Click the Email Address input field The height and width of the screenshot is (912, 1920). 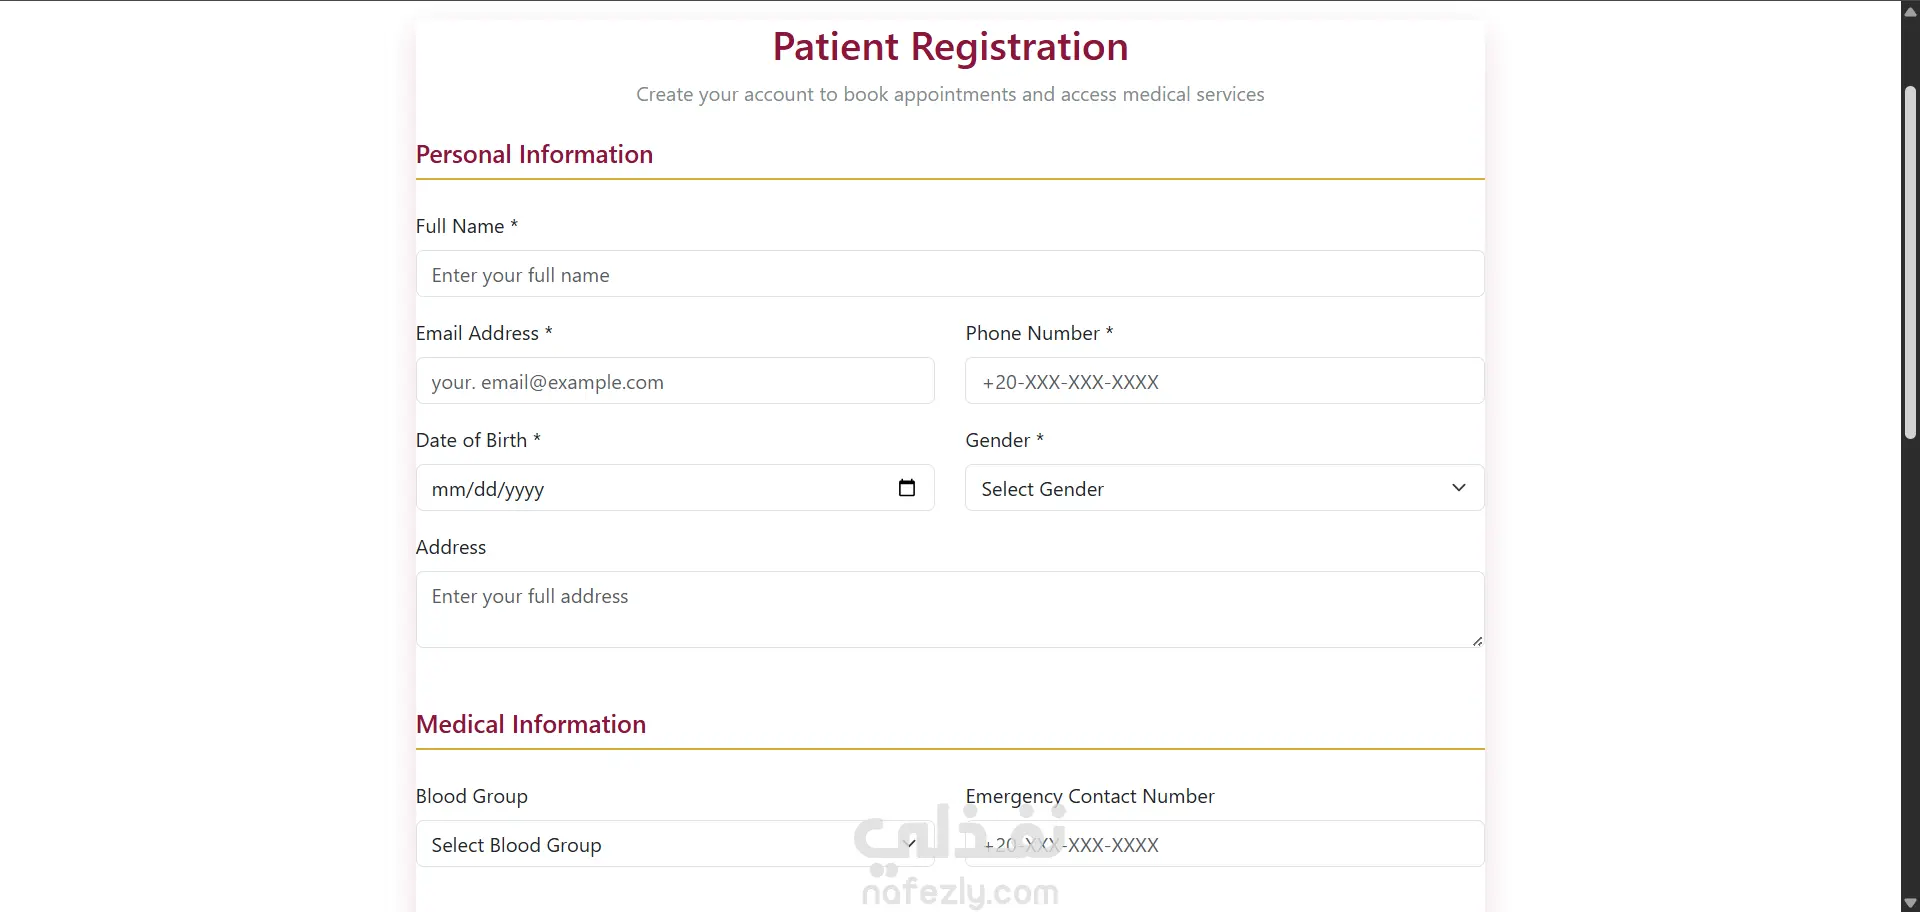pyautogui.click(x=675, y=381)
